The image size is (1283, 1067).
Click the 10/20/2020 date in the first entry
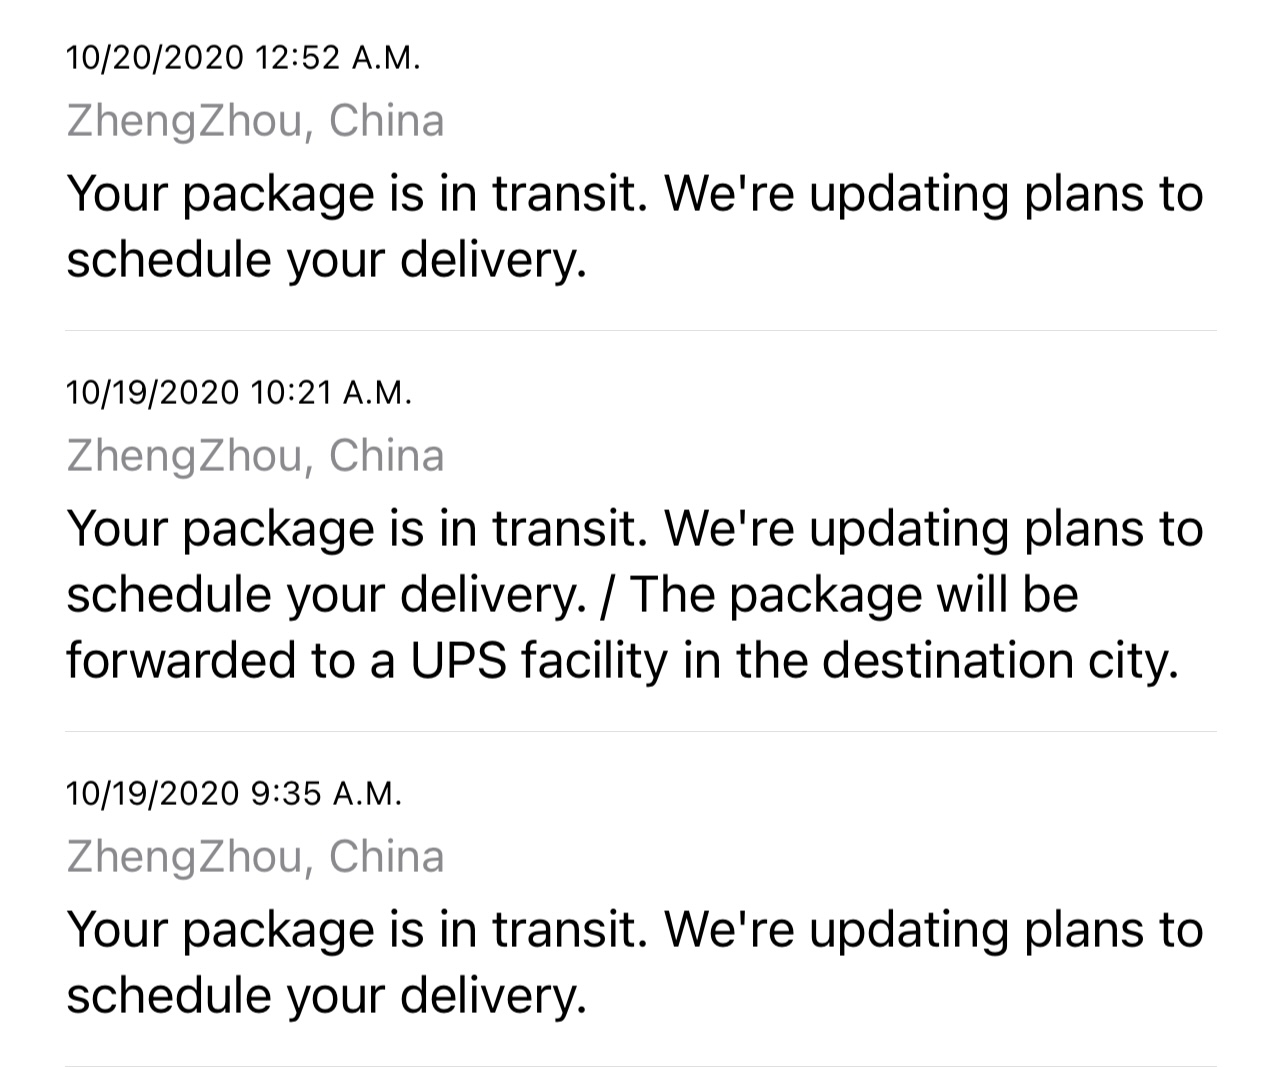(x=155, y=58)
